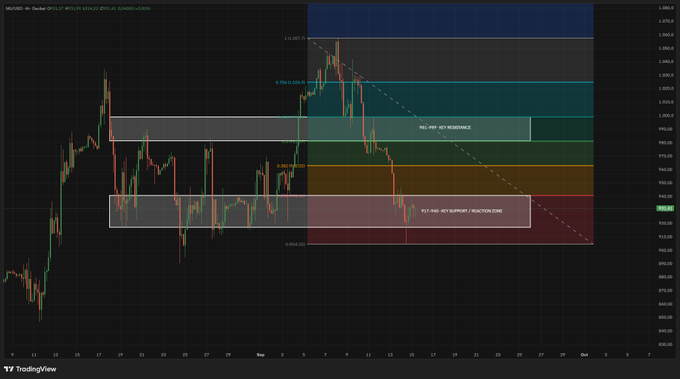The image size is (680, 379).
Task: Click the 1.080,0 price scale label
Action: [666, 8]
